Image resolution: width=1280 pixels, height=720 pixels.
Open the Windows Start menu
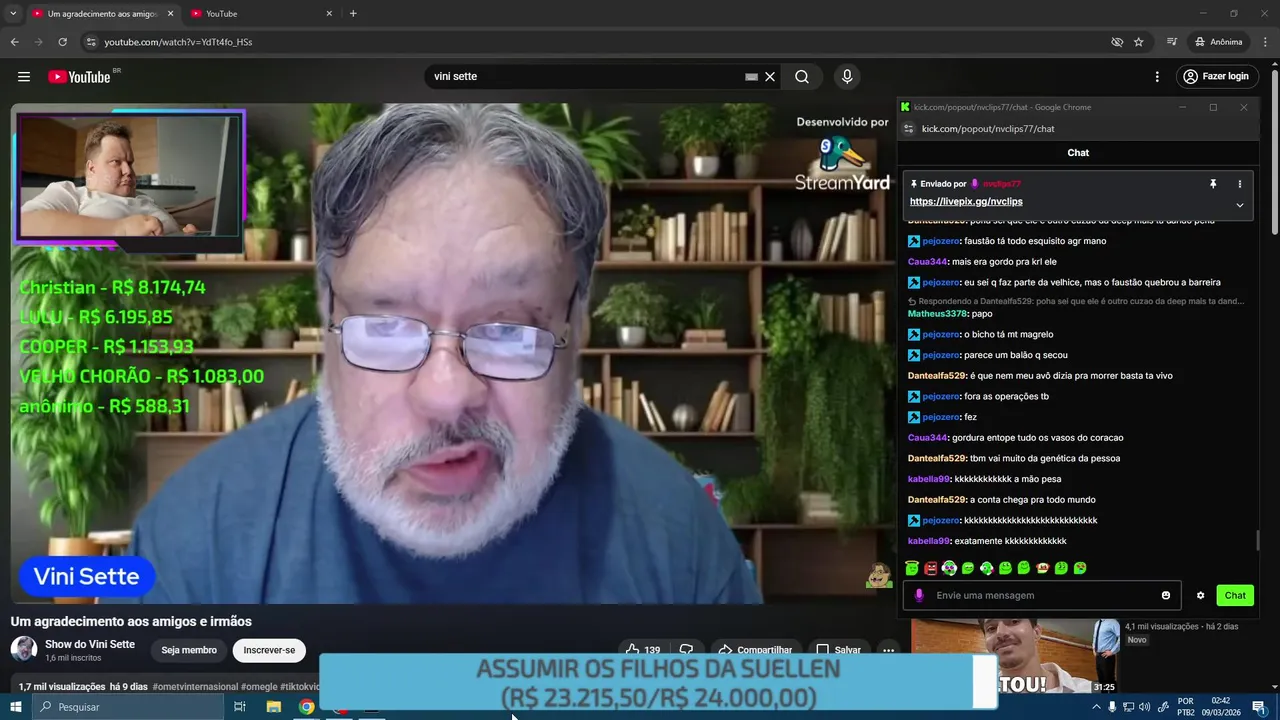pos(15,707)
